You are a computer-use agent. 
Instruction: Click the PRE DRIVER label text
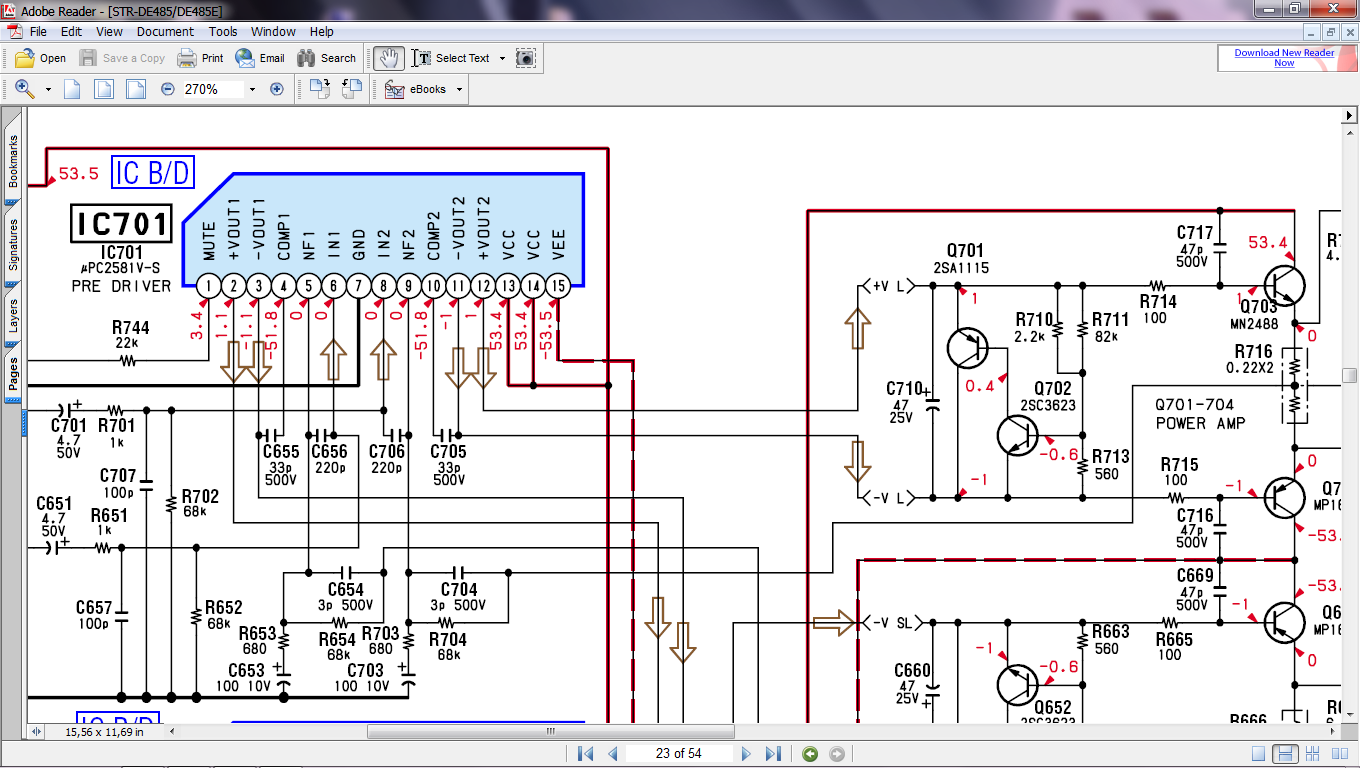click(x=121, y=286)
